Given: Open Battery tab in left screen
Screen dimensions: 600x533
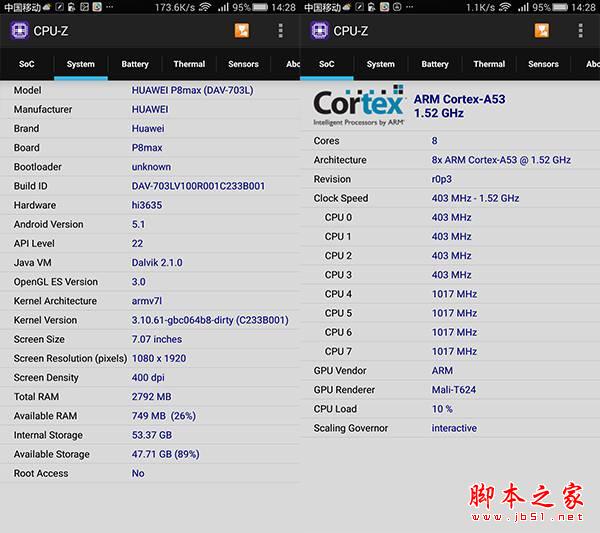Looking at the screenshot, I should coord(135,64).
